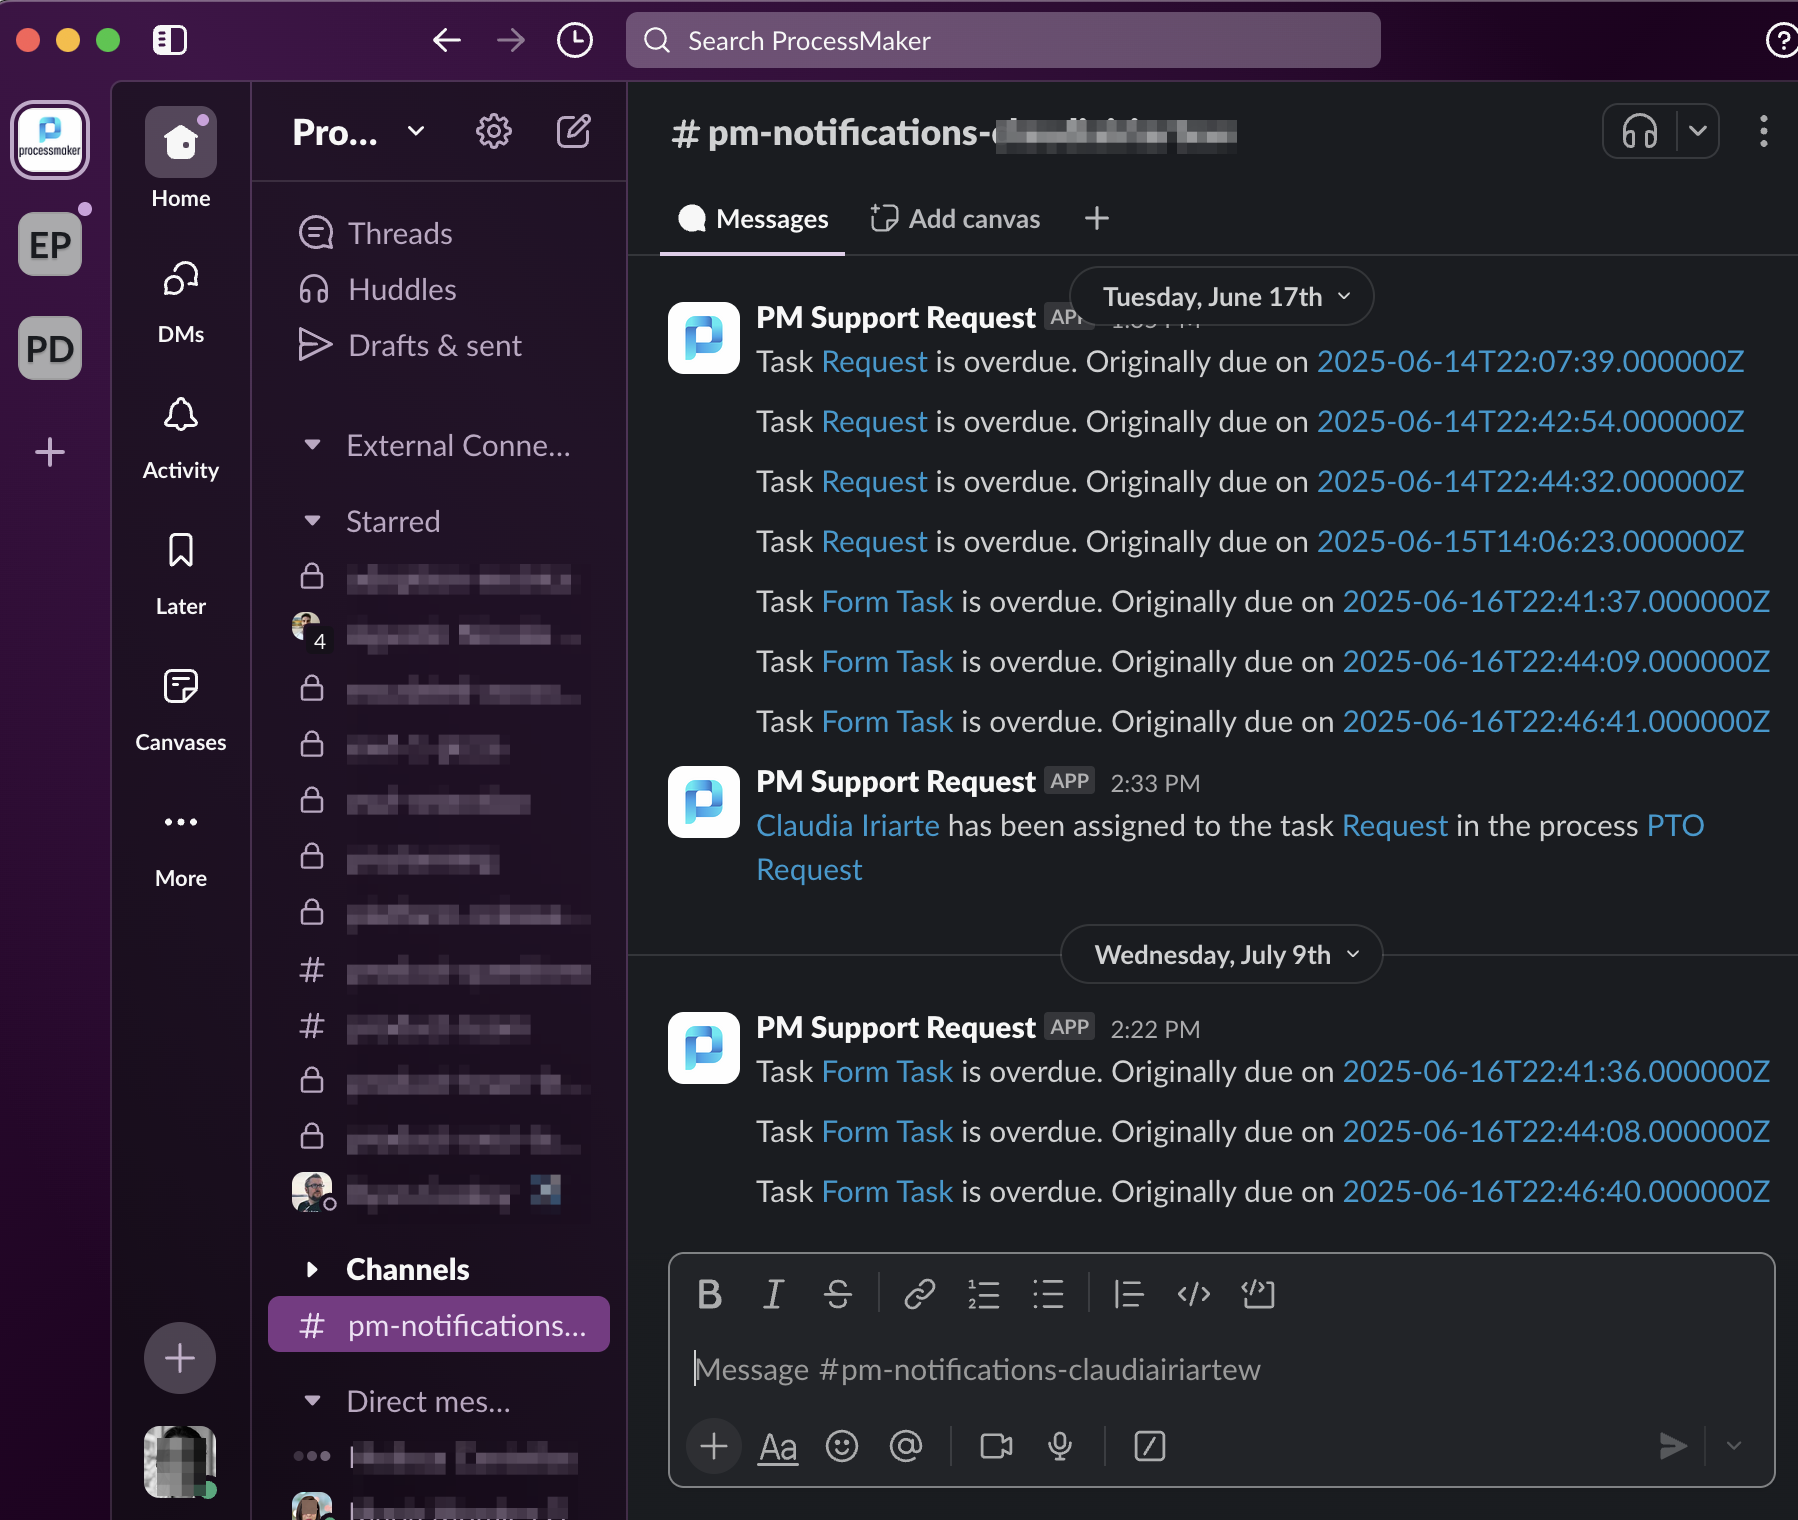The image size is (1798, 1520).
Task: Compose a new message
Action: click(574, 131)
